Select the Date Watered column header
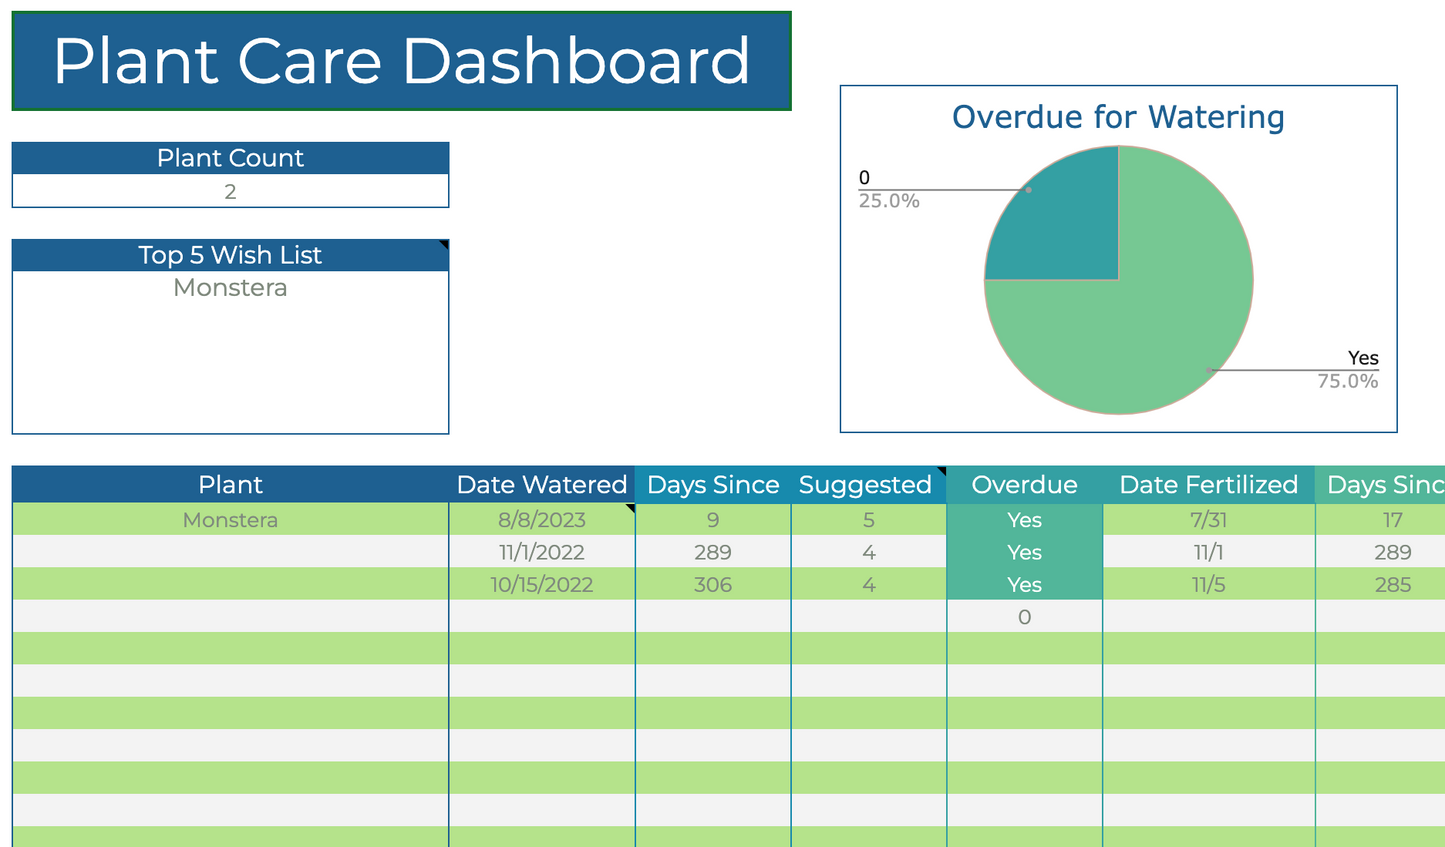The height and width of the screenshot is (847, 1445). tap(541, 485)
